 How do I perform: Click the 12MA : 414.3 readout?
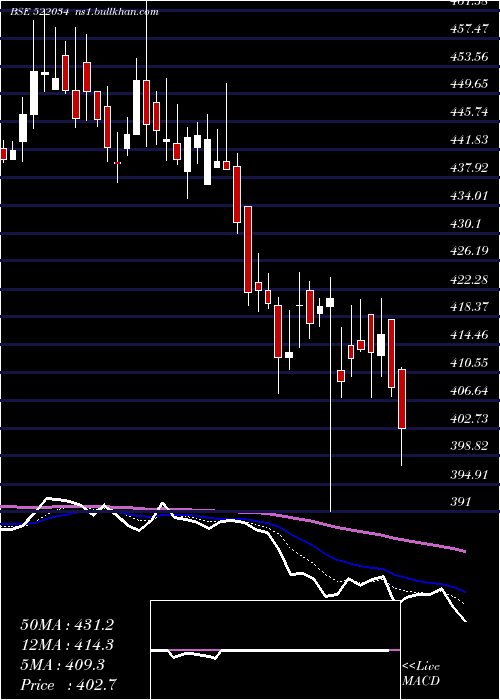click(x=67, y=645)
